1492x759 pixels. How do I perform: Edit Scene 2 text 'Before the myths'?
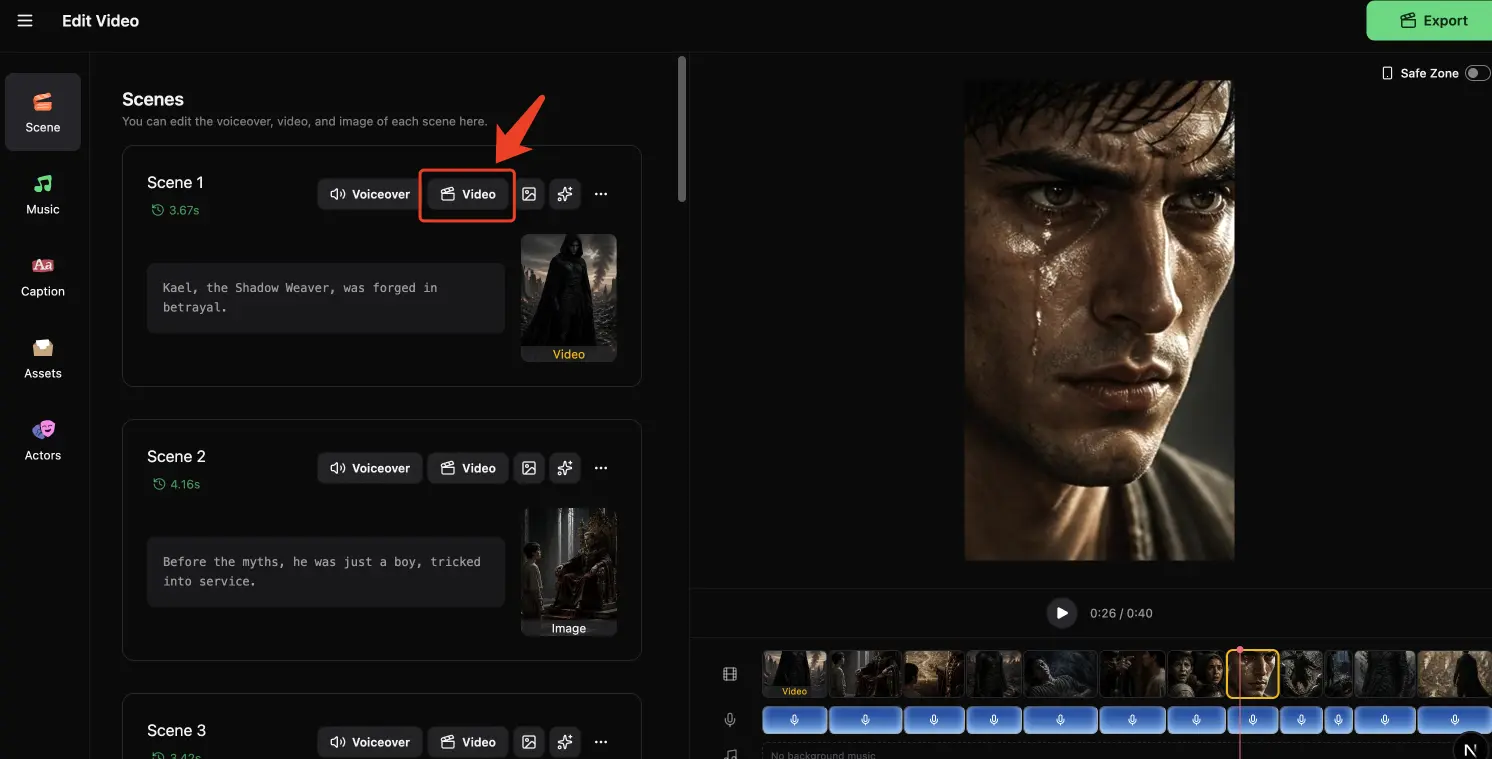tap(326, 572)
